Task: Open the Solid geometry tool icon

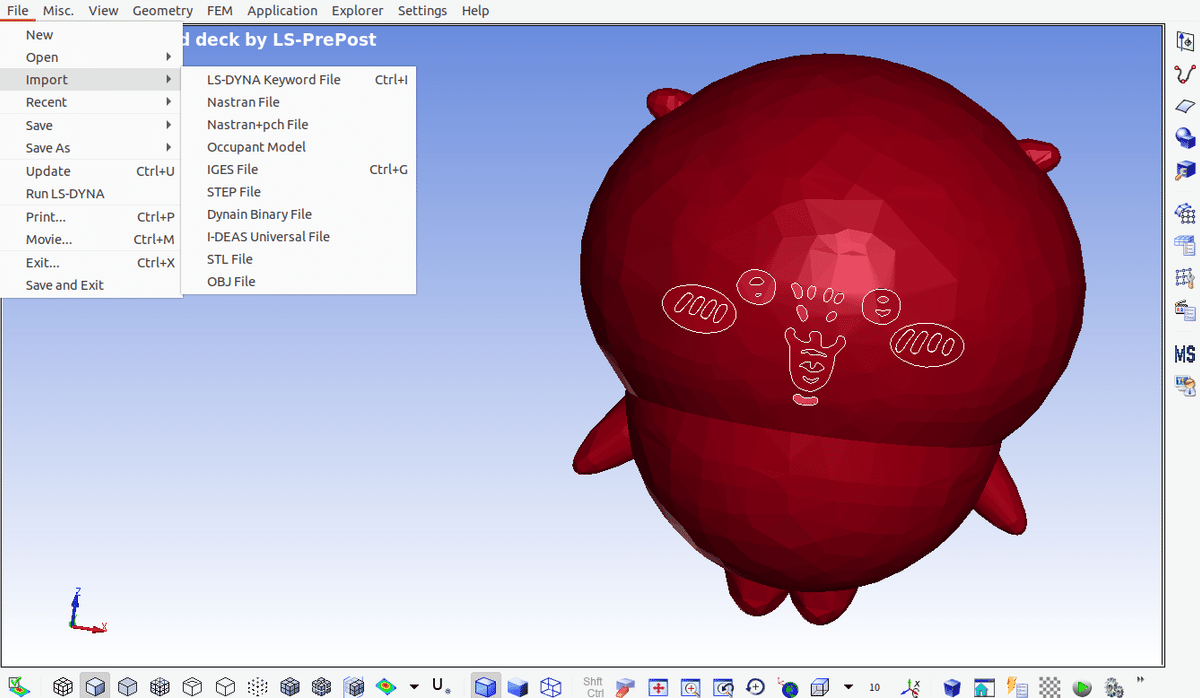Action: pyautogui.click(x=1185, y=138)
